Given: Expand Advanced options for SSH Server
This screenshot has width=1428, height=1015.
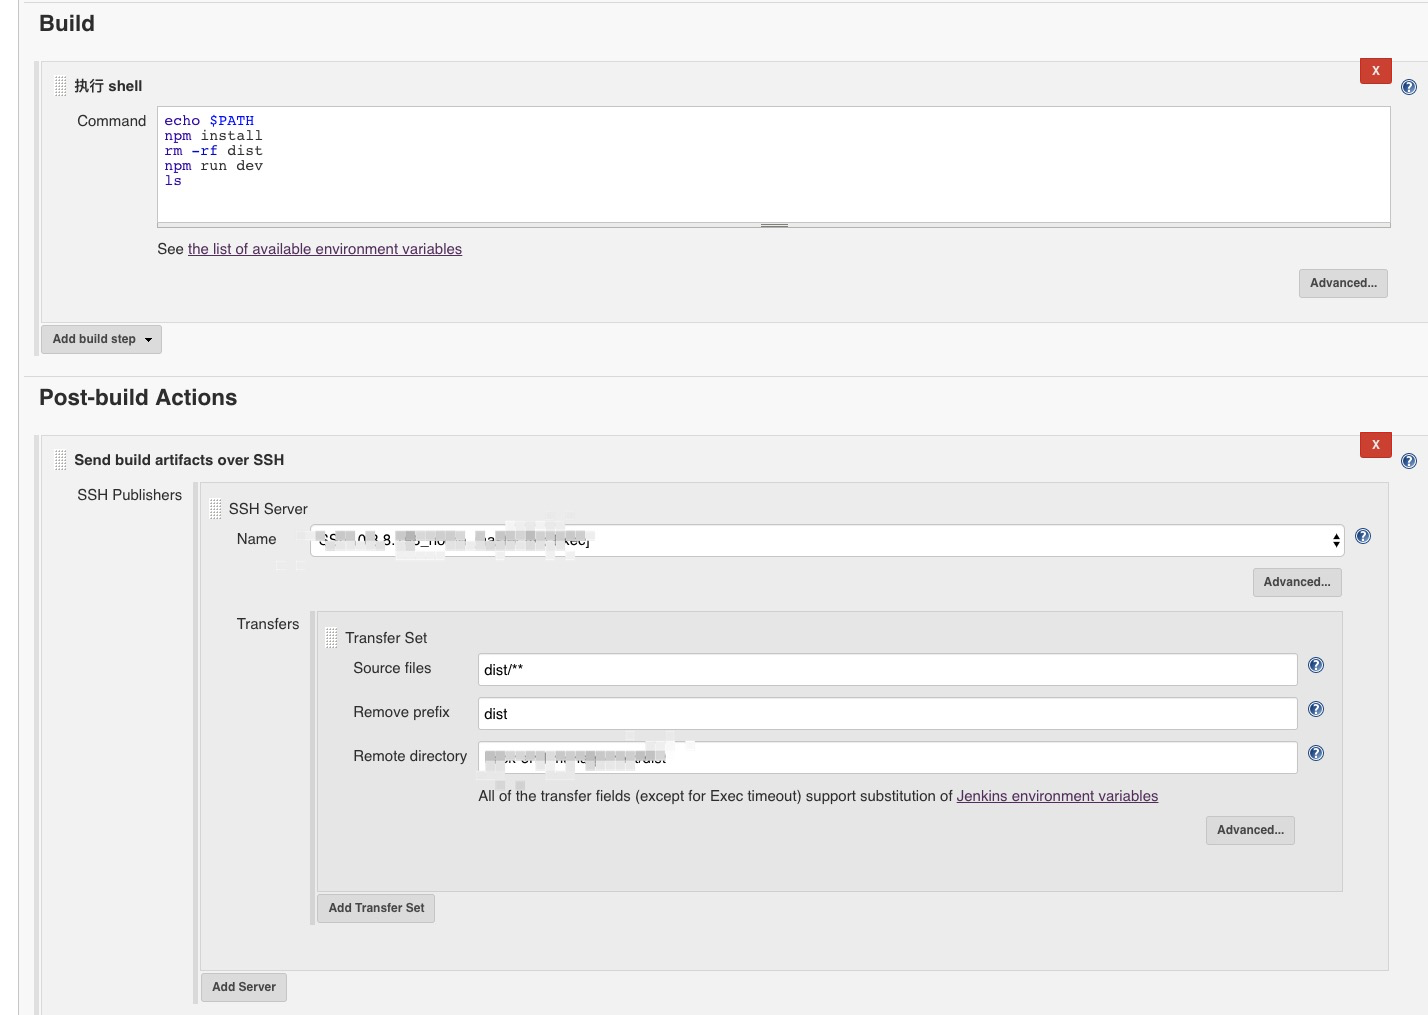Looking at the screenshot, I should click(x=1296, y=582).
